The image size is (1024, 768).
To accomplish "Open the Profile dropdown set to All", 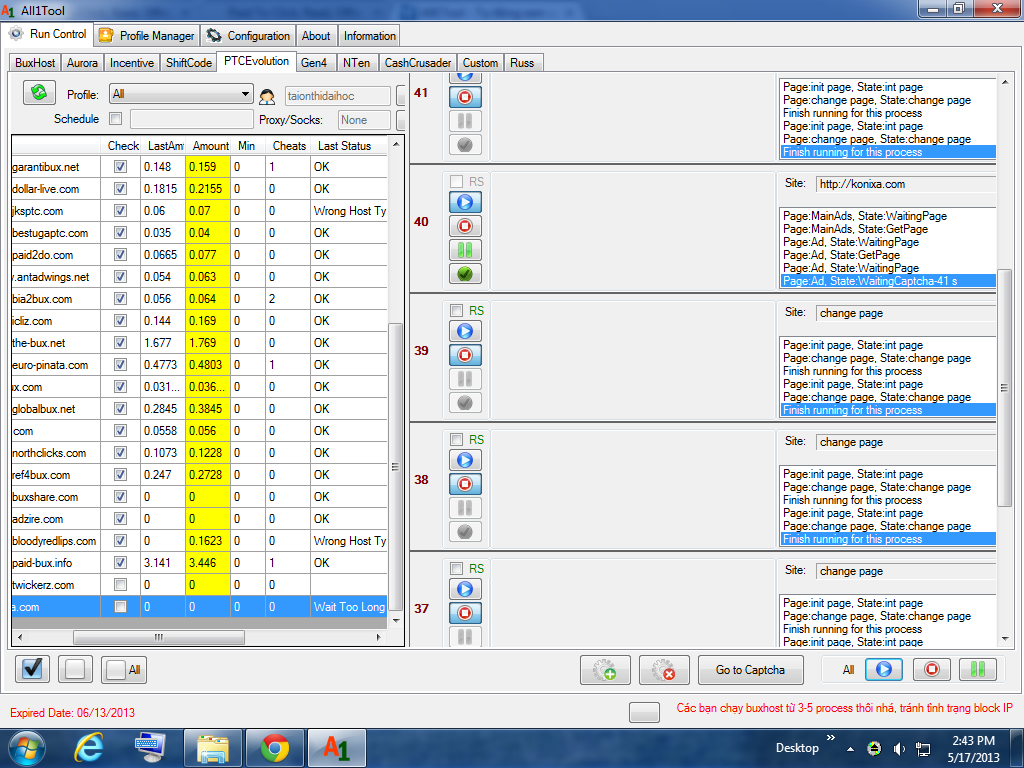I will tap(181, 94).
